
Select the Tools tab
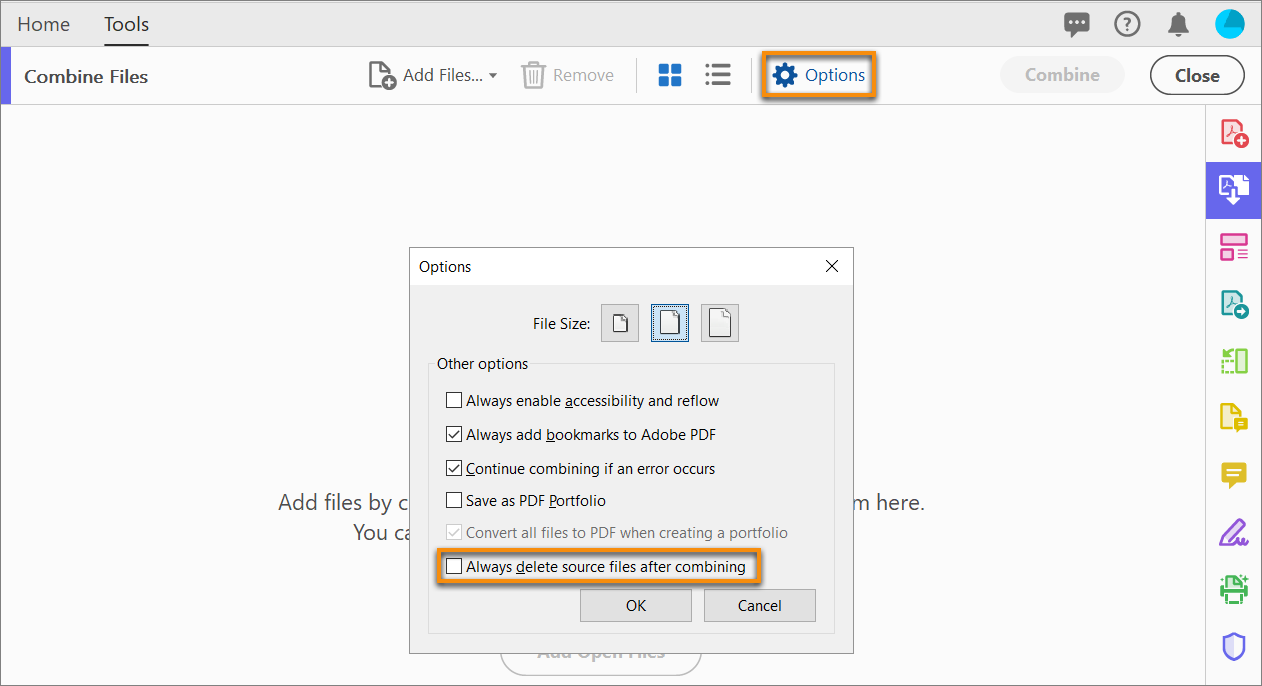point(126,23)
